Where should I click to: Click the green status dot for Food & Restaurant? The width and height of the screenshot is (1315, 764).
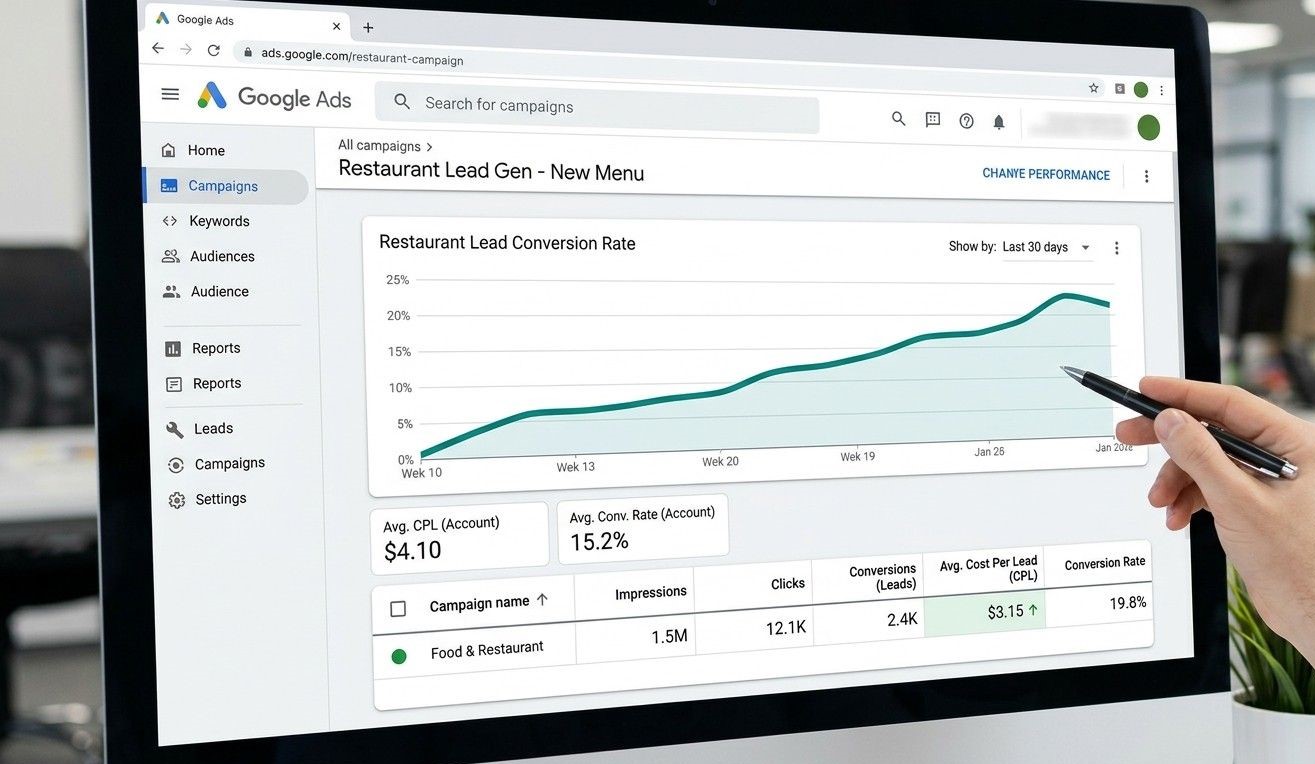[399, 656]
